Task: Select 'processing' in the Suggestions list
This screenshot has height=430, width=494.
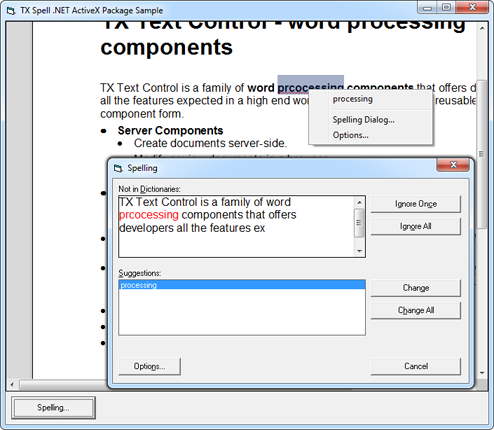Action: coord(242,285)
